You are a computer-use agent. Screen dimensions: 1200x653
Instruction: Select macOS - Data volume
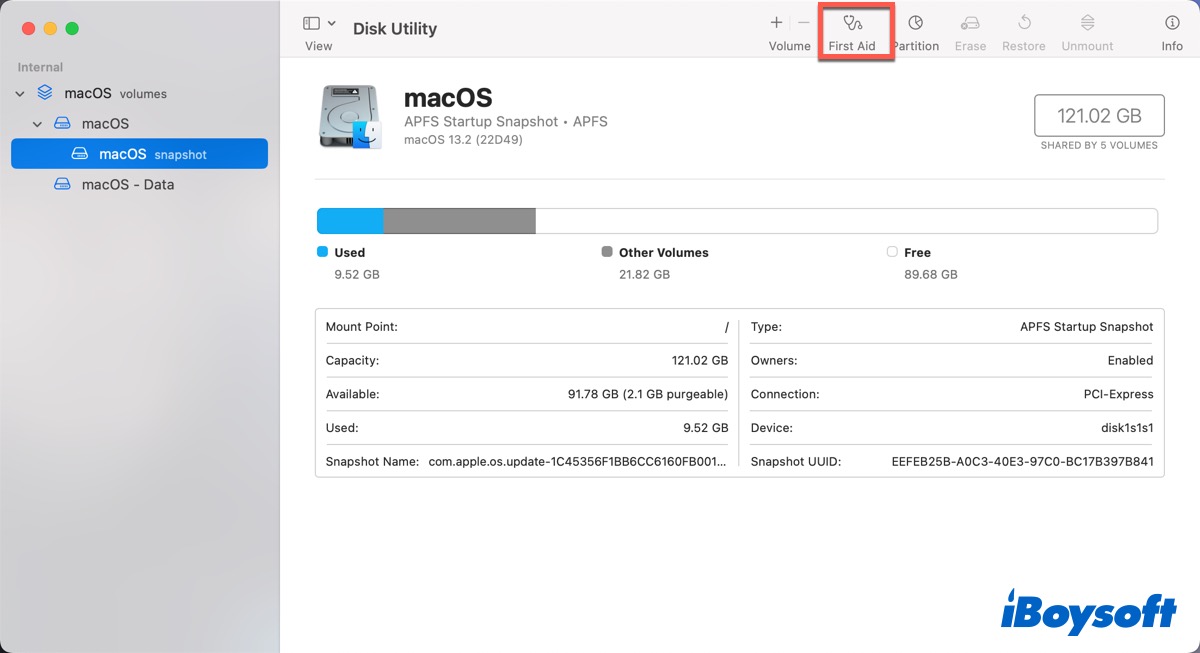[127, 184]
